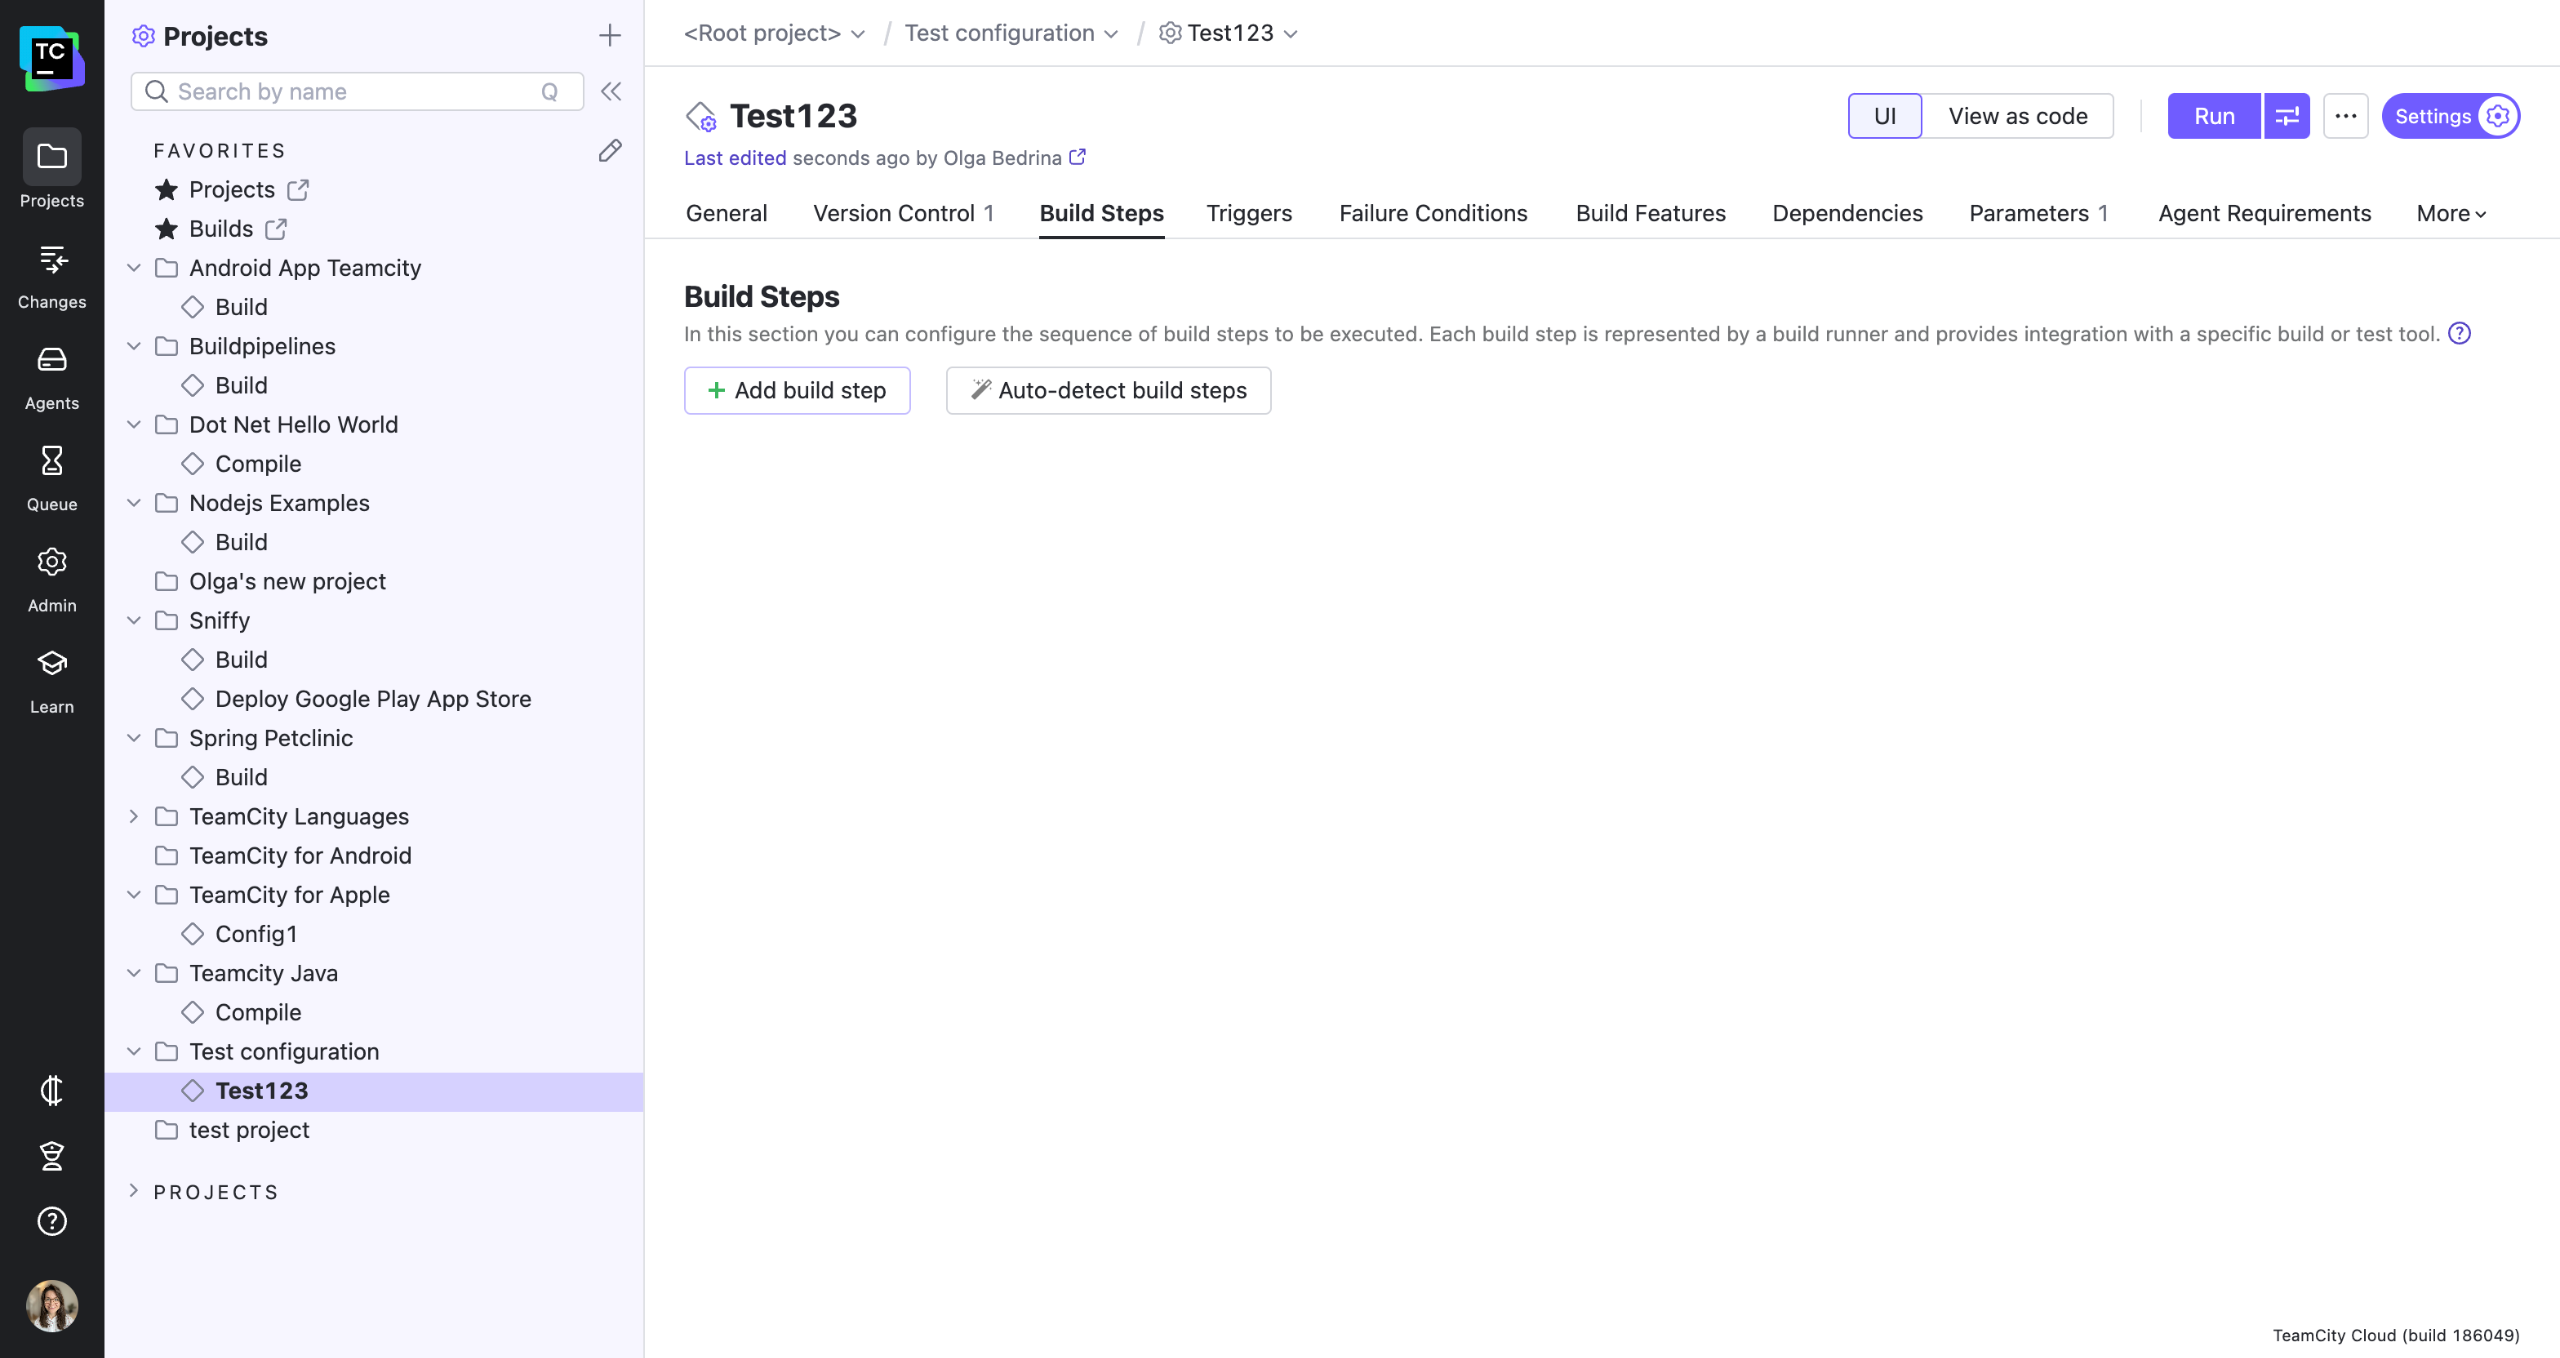The width and height of the screenshot is (2560, 1358).
Task: Open the More tabs dropdown
Action: (2450, 213)
